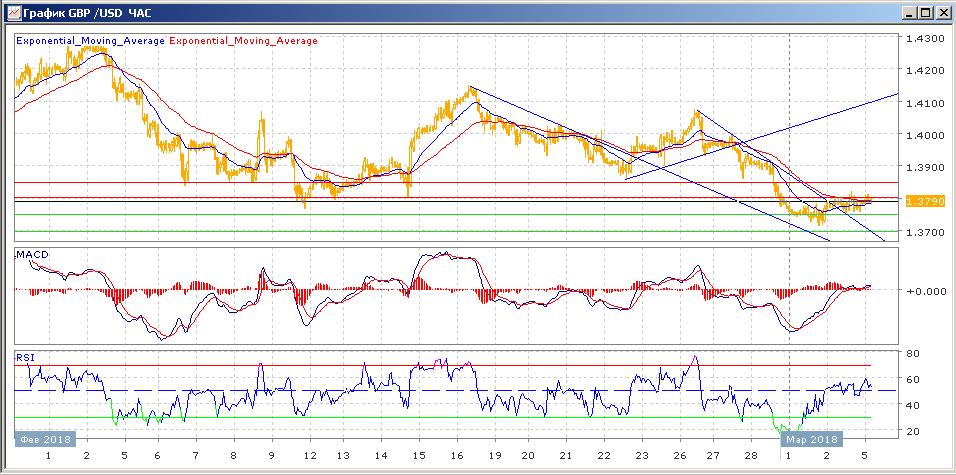Click the Мар 2018 month marker
Screen dimensions: 956x475
click(x=812, y=439)
